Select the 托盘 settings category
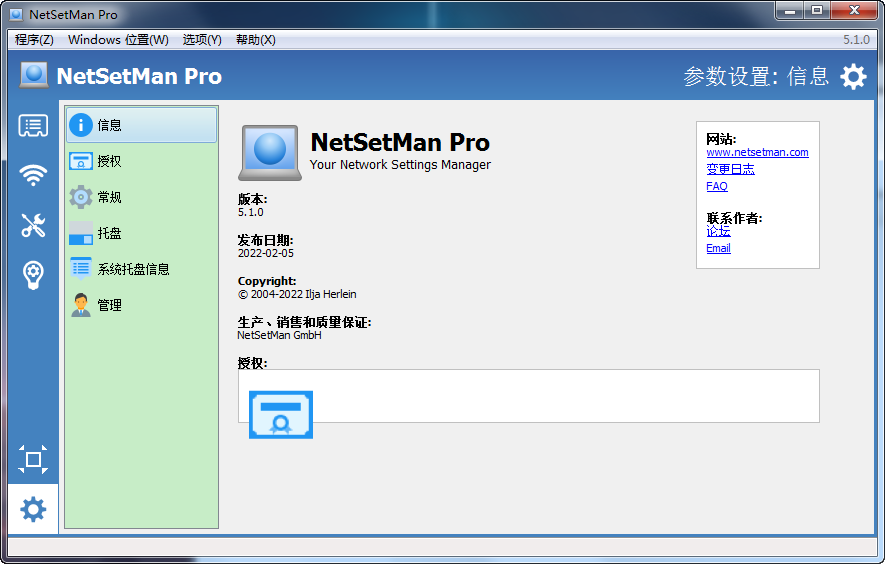 142,233
